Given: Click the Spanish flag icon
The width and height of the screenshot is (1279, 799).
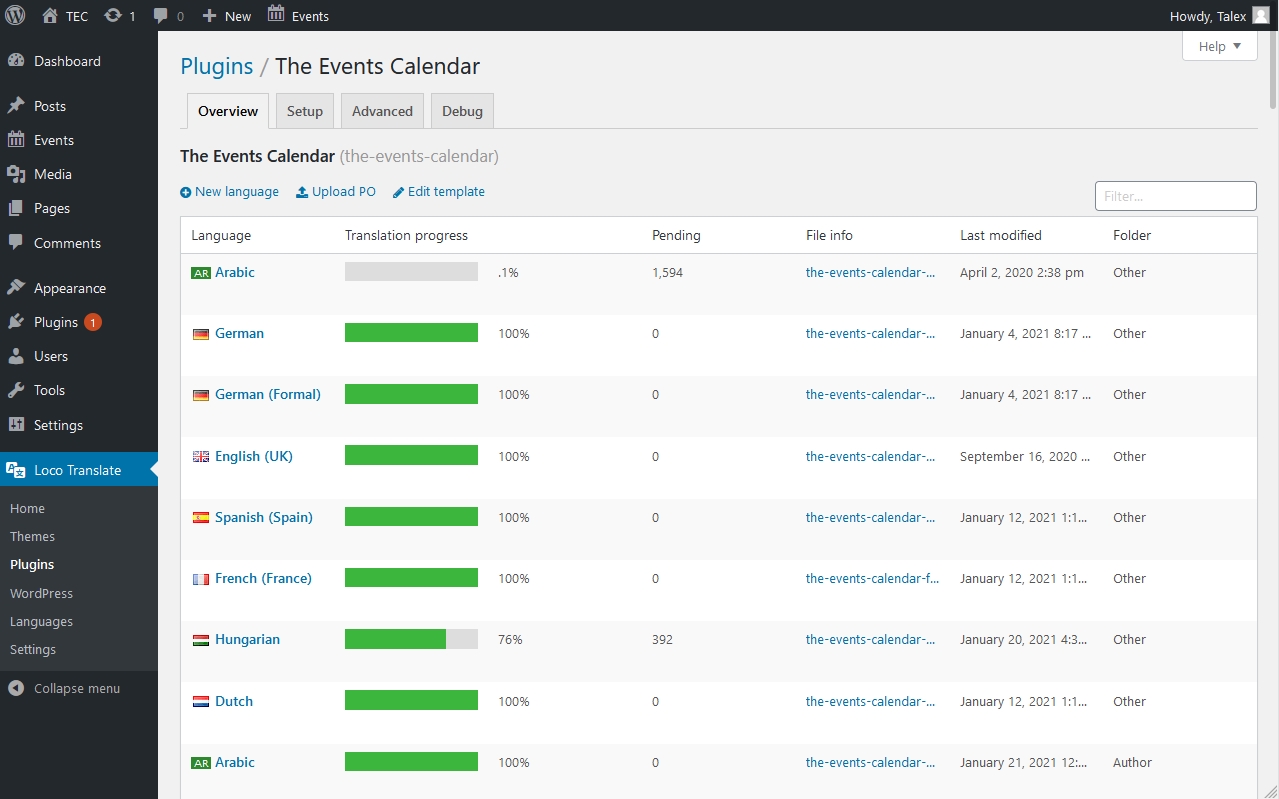Looking at the screenshot, I should [x=201, y=518].
